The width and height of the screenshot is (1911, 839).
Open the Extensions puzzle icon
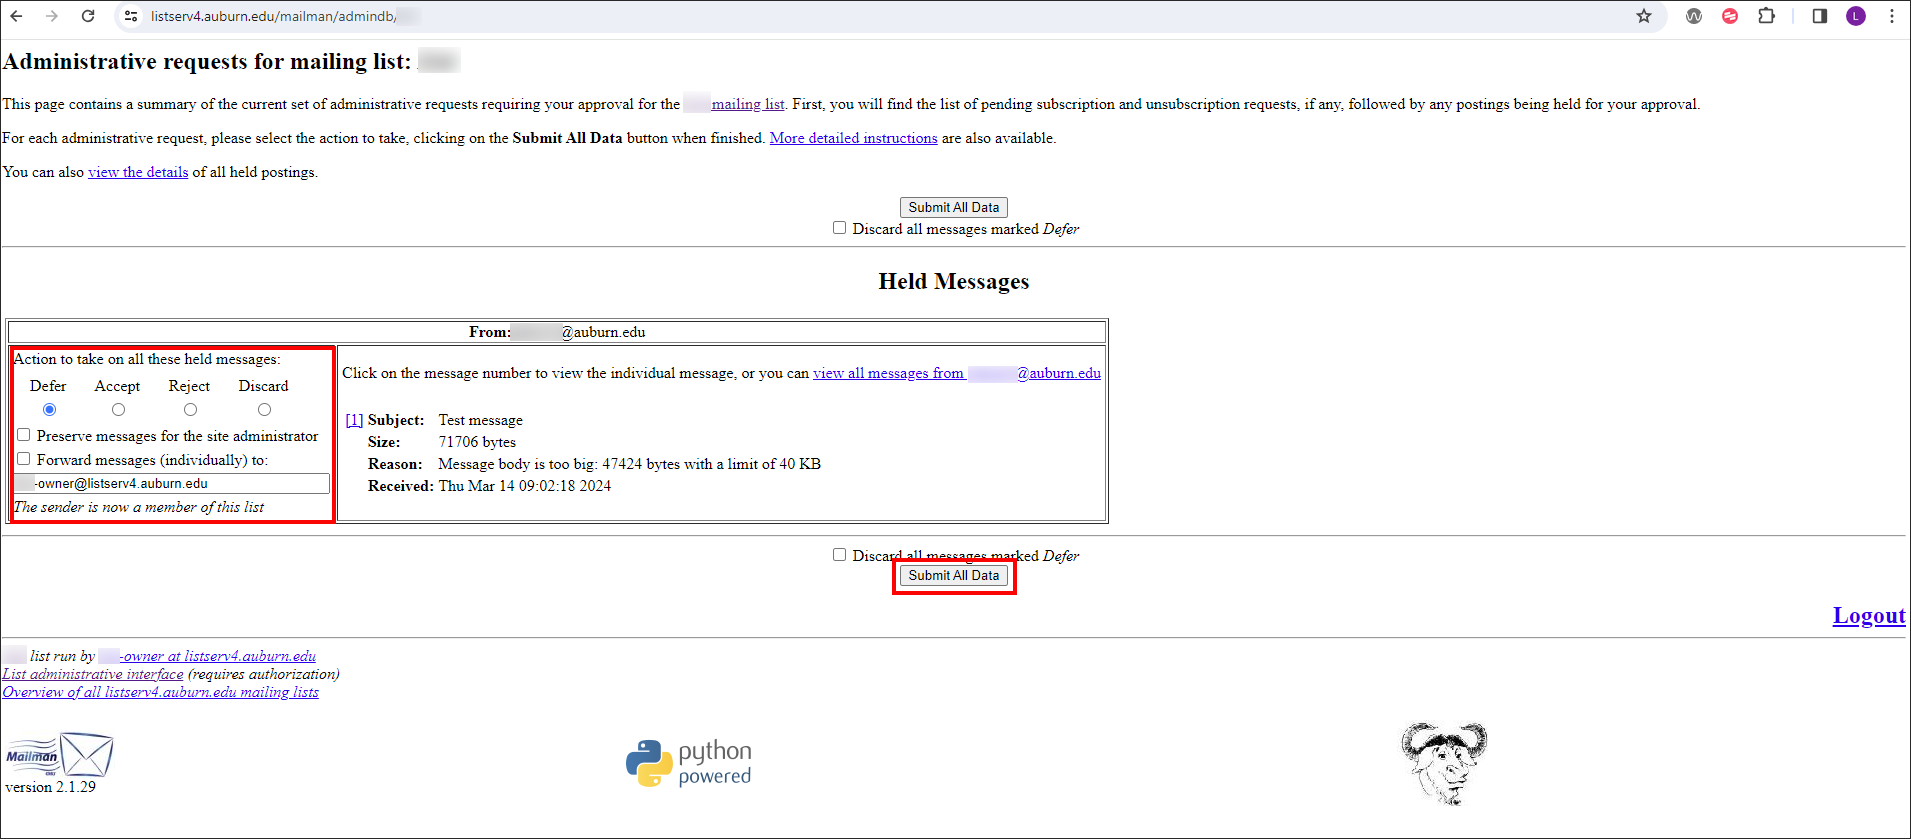(x=1767, y=16)
